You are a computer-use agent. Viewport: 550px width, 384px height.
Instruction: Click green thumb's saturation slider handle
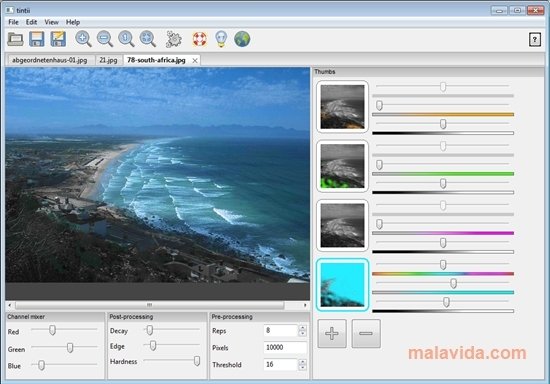(x=379, y=164)
